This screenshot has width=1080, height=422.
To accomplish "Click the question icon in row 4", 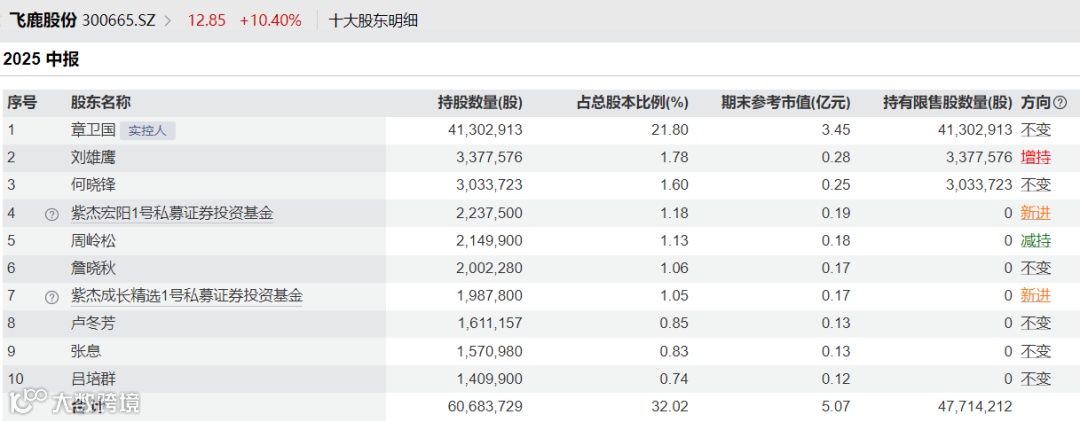I will tap(51, 215).
